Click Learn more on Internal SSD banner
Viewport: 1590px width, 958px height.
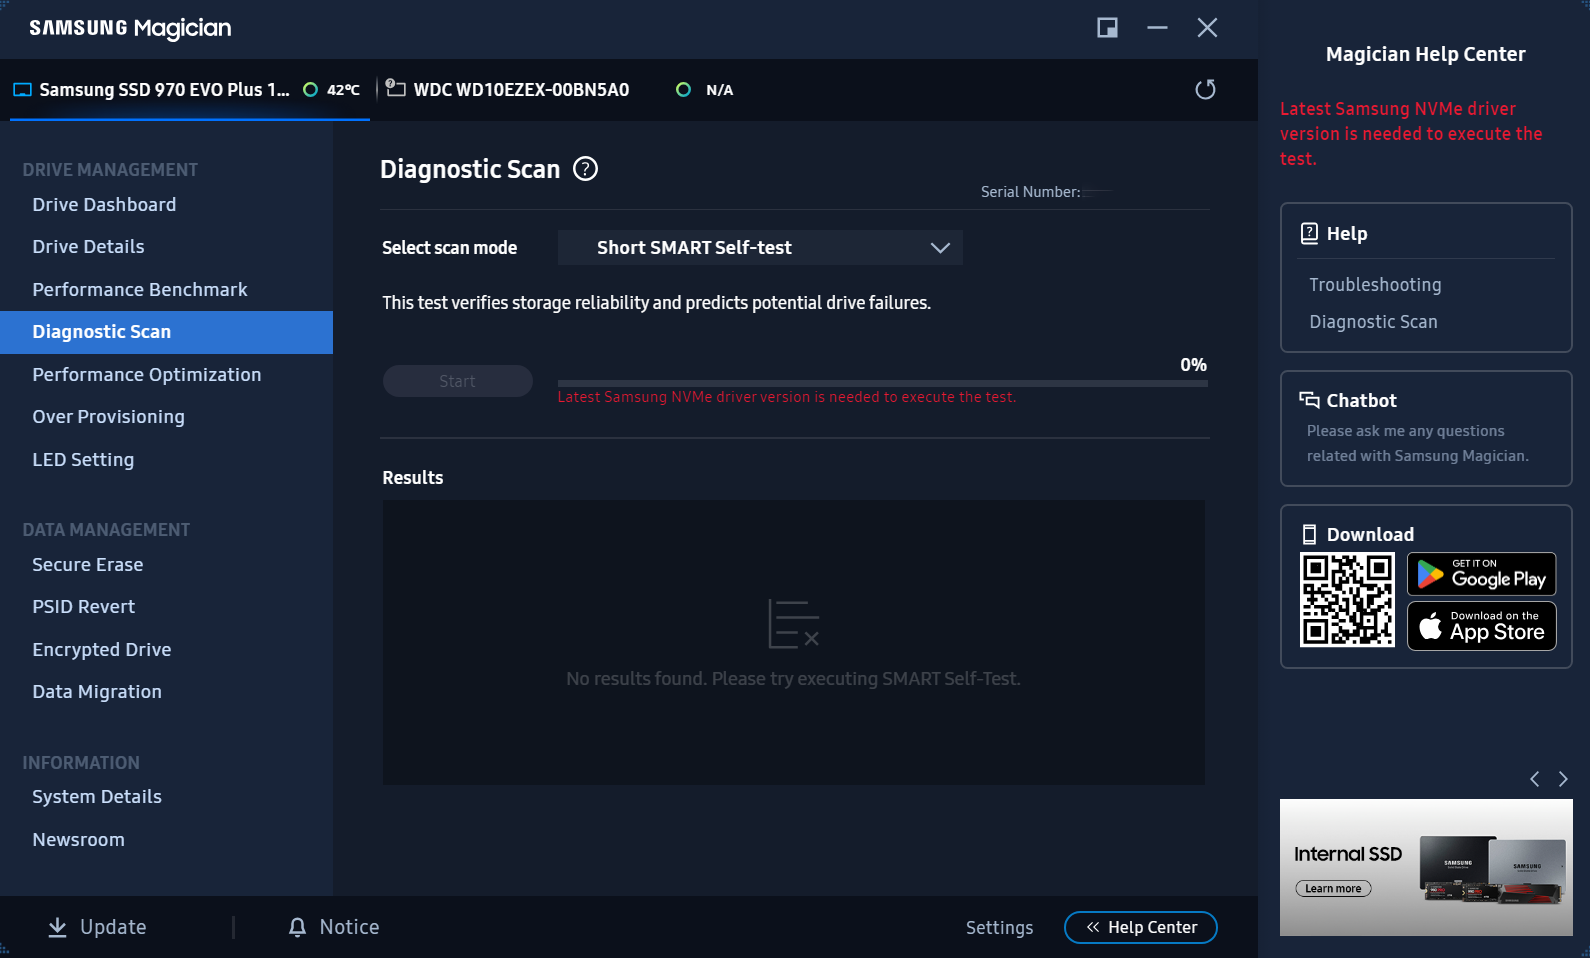tap(1333, 888)
